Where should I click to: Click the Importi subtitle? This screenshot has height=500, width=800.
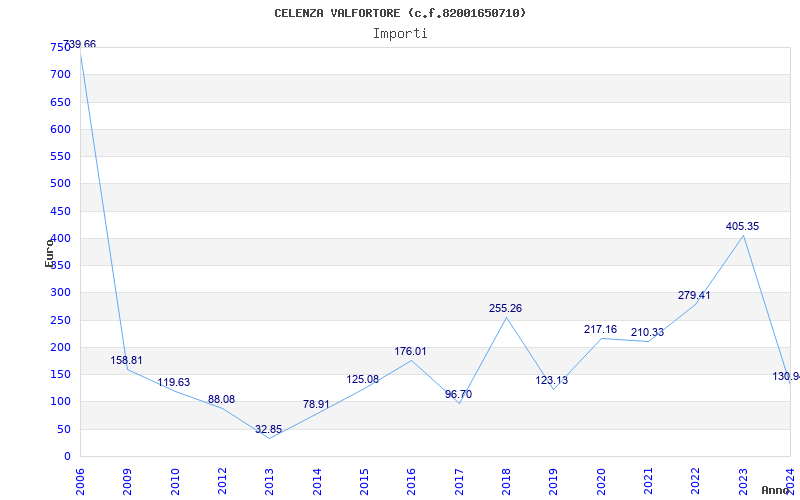point(400,34)
